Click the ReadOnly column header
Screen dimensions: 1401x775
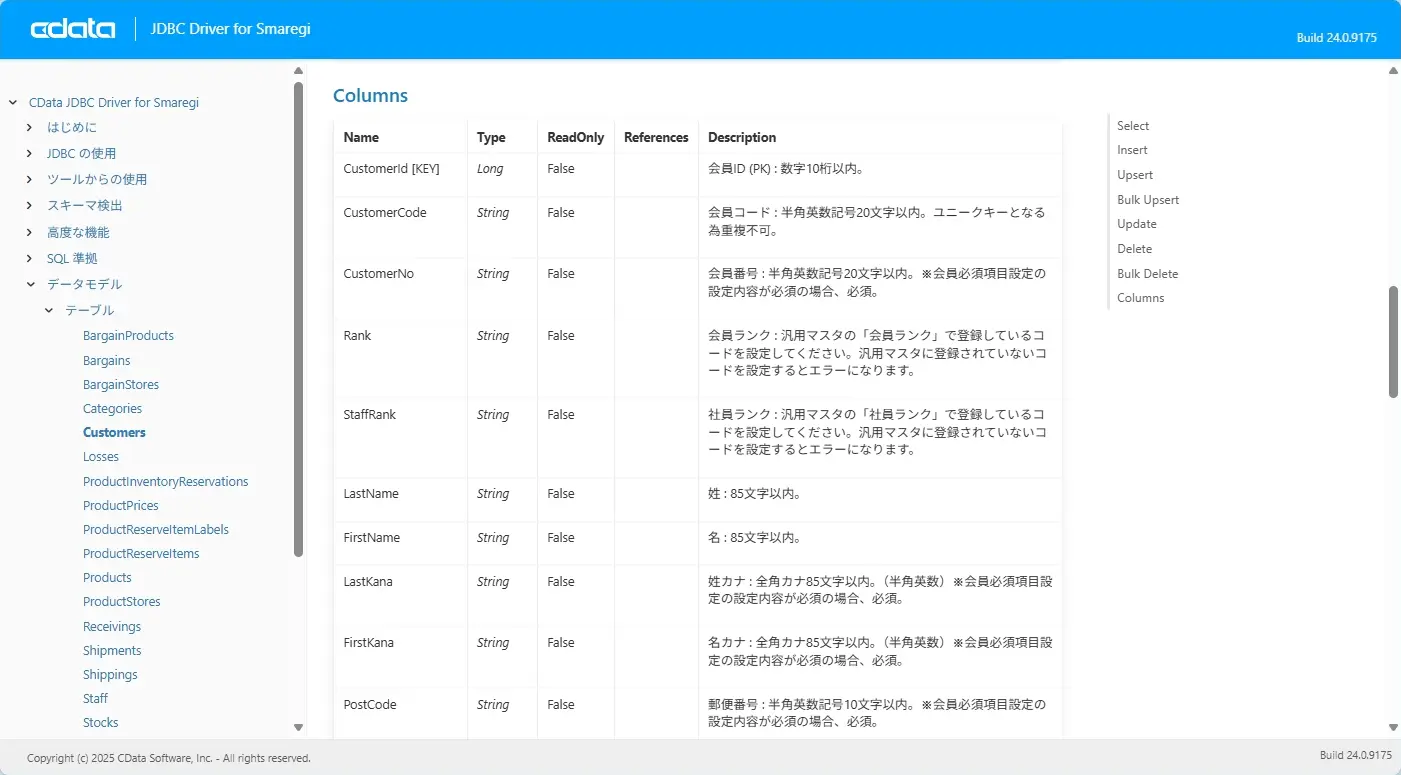coord(576,137)
